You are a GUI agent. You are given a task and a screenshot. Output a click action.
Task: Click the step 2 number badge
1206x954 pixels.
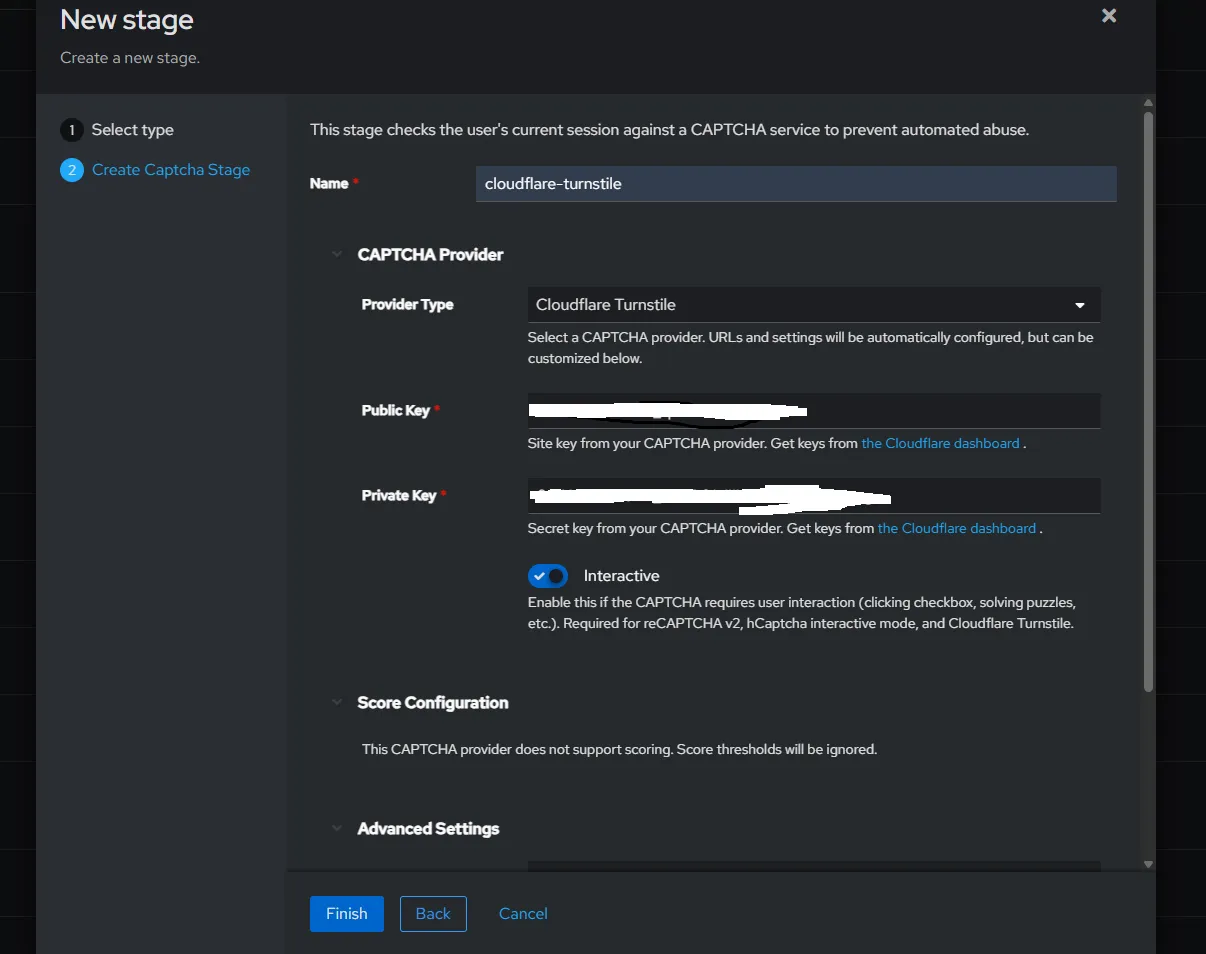pyautogui.click(x=71, y=170)
